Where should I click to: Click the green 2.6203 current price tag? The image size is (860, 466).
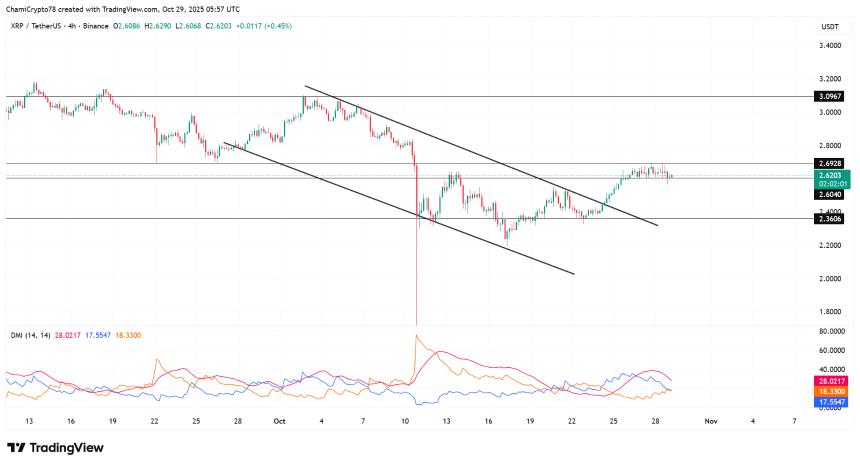click(831, 178)
